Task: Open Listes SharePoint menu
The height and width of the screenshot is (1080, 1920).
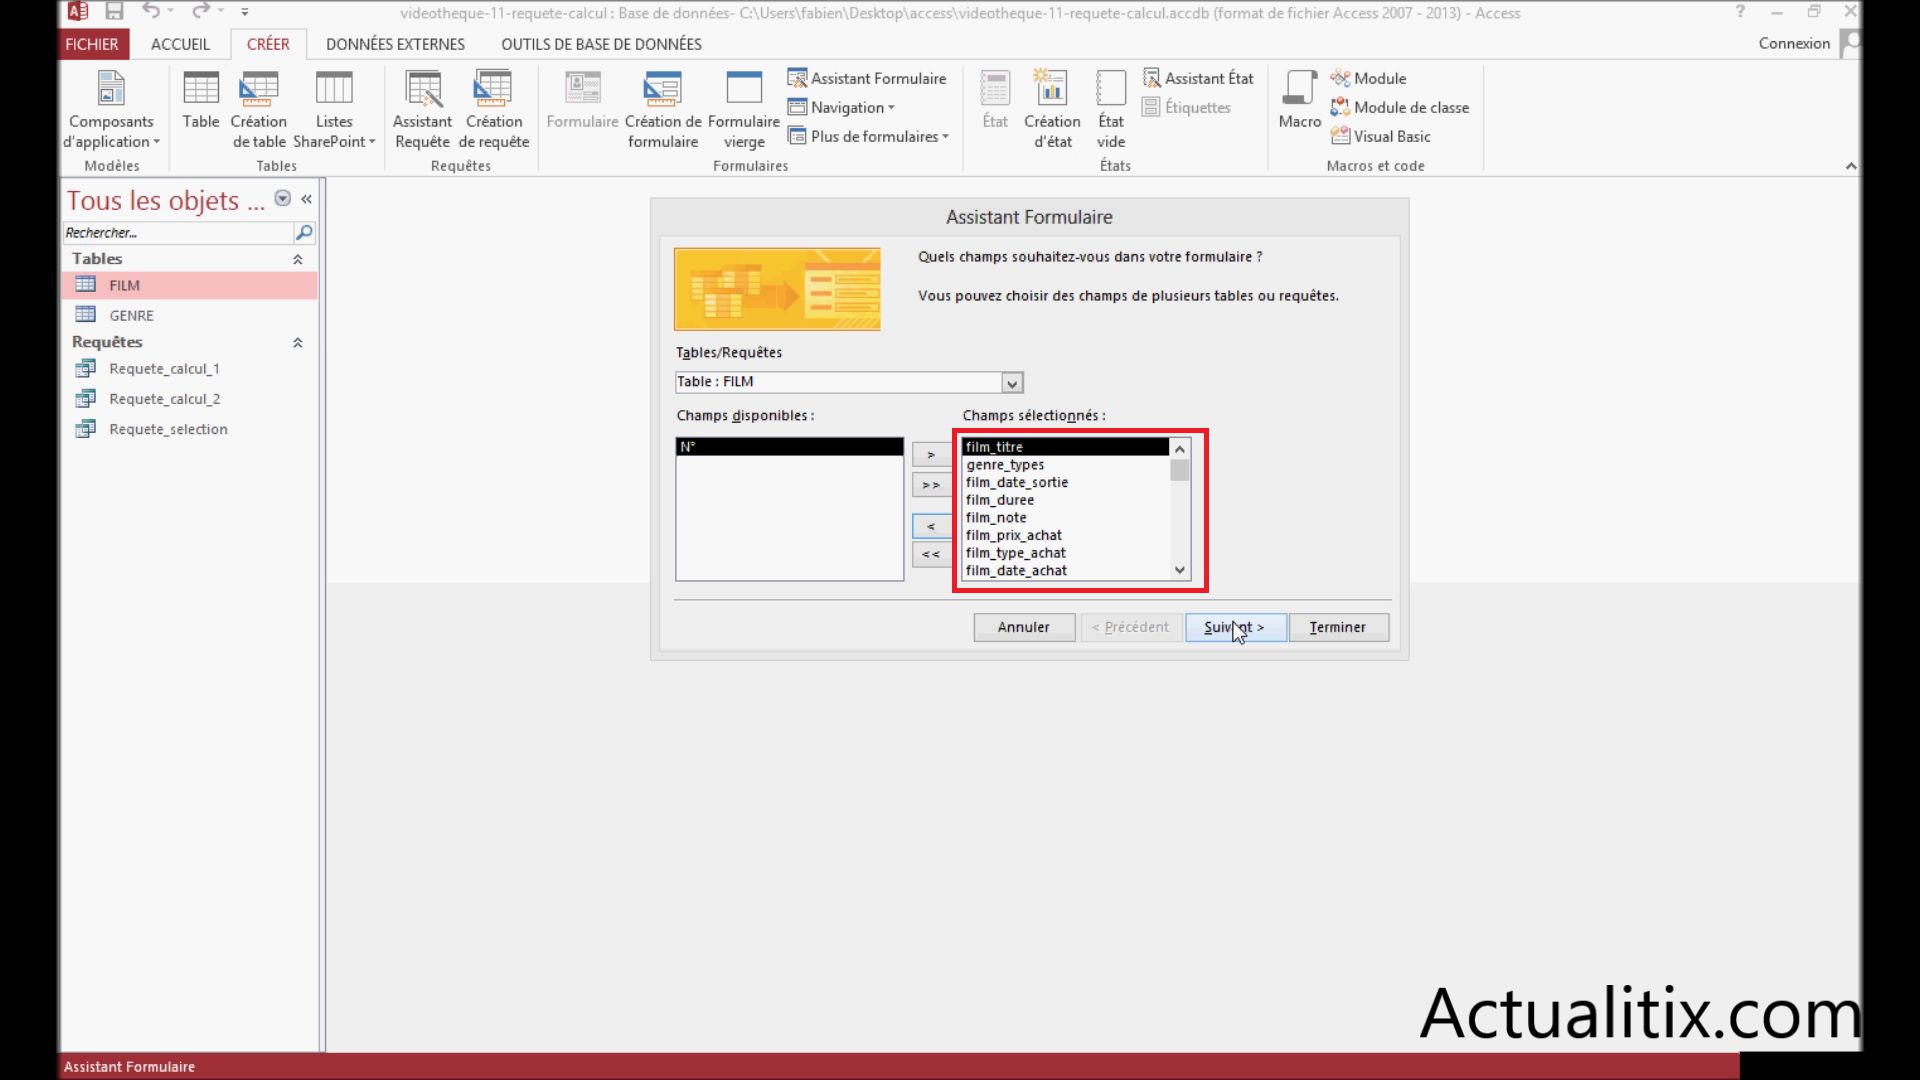Action: [x=334, y=110]
